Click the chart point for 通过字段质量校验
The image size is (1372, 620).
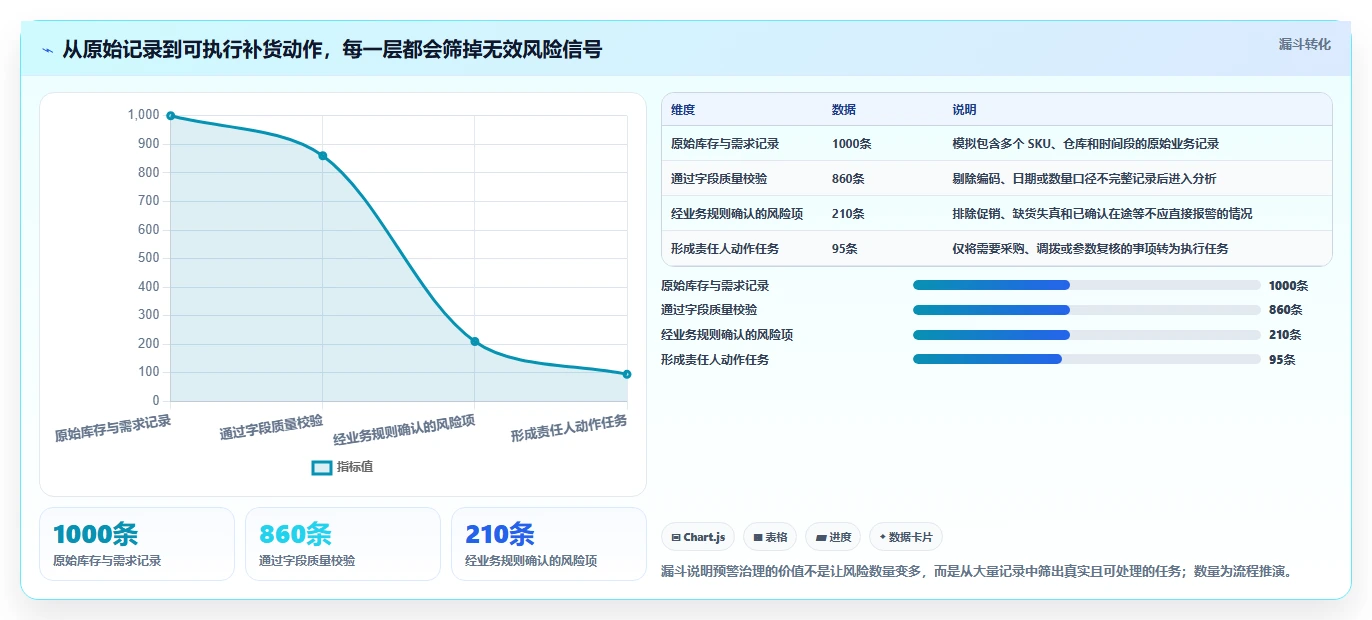(322, 155)
